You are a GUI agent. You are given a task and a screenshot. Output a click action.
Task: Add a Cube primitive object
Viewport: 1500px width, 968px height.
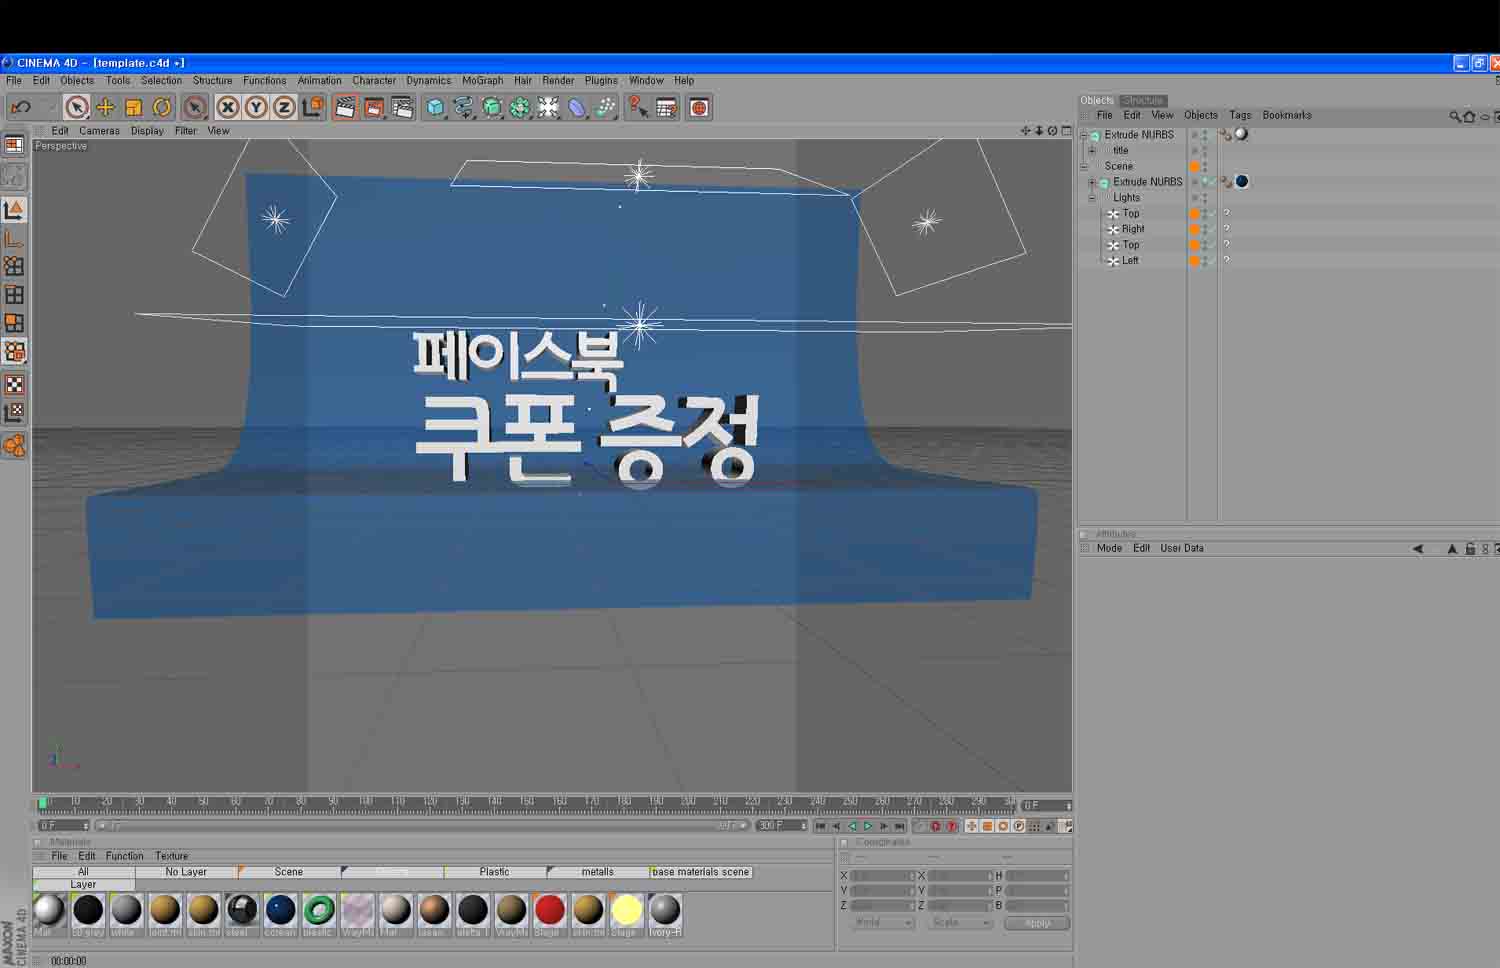coord(435,107)
